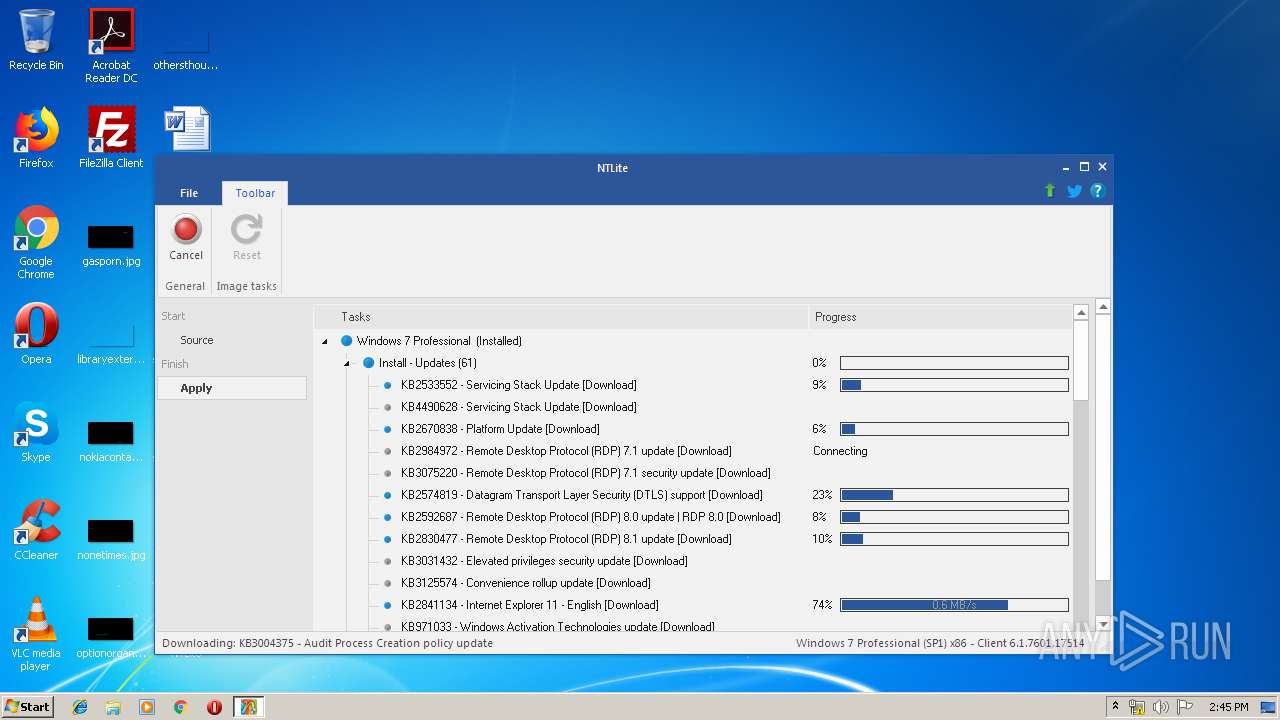Image resolution: width=1280 pixels, height=720 pixels.
Task: Click the Connecting status text for KB2984972
Action: [840, 451]
